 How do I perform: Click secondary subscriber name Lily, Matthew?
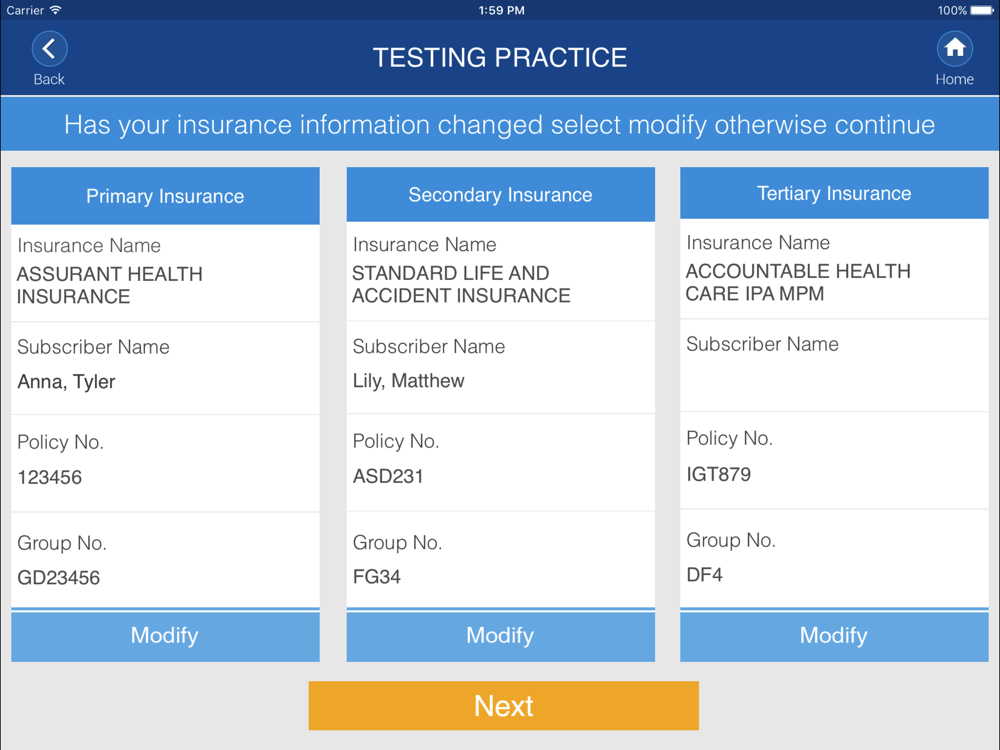pos(408,381)
